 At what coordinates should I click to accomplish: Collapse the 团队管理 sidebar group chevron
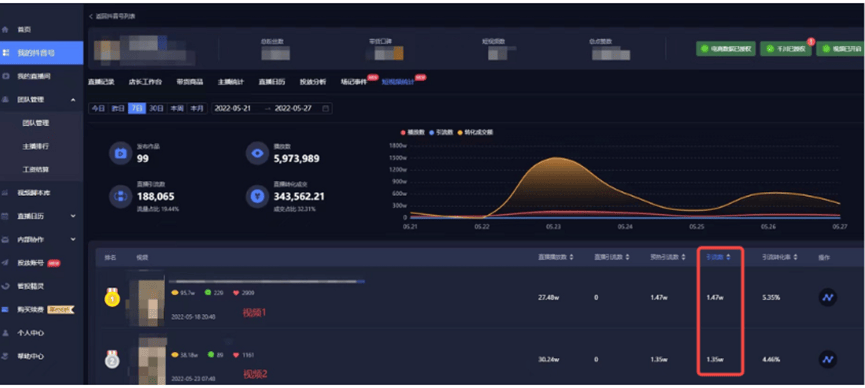tap(73, 100)
